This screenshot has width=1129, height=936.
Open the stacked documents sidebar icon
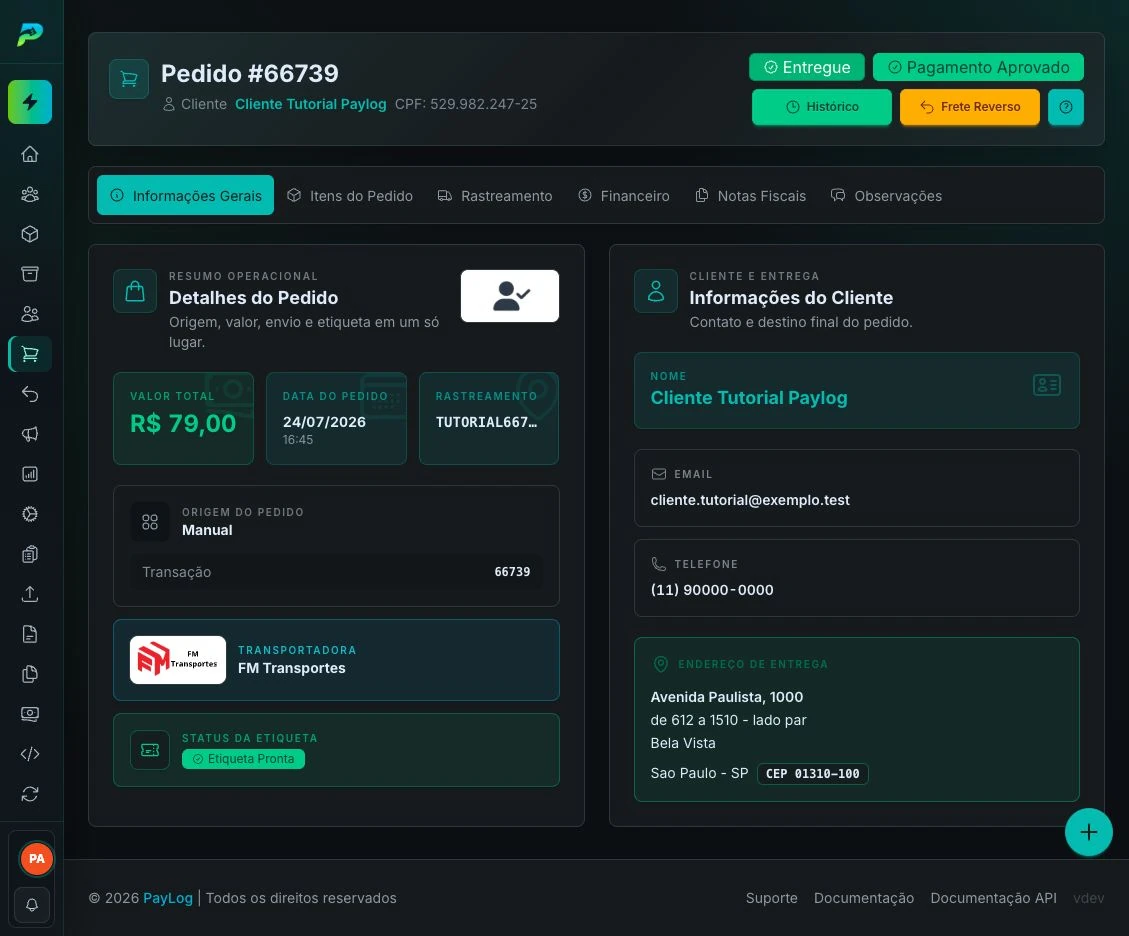tap(30, 674)
